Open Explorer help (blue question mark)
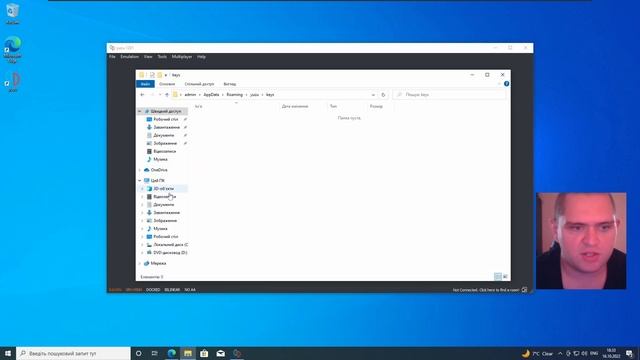This screenshot has height=360, width=640. coord(506,84)
